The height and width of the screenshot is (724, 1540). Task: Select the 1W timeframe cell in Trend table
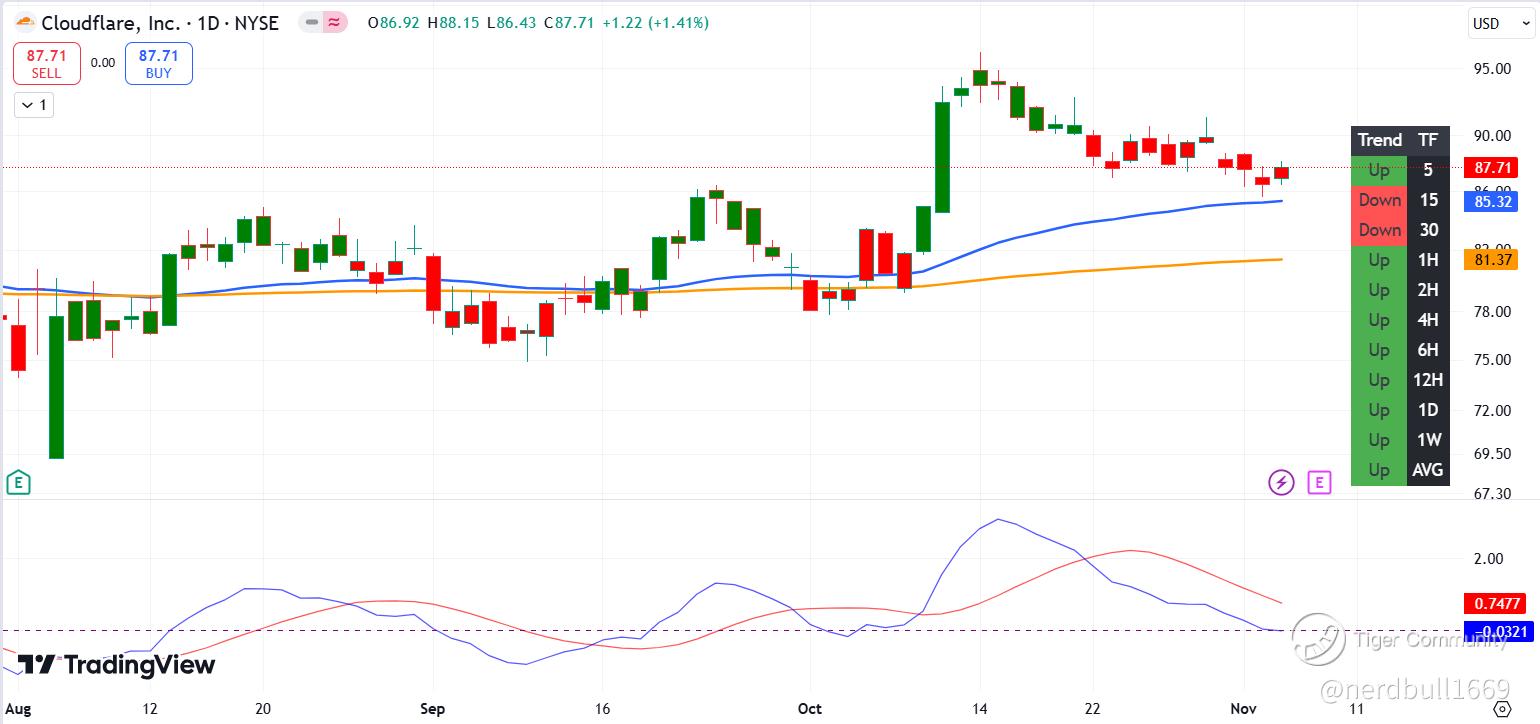1428,440
